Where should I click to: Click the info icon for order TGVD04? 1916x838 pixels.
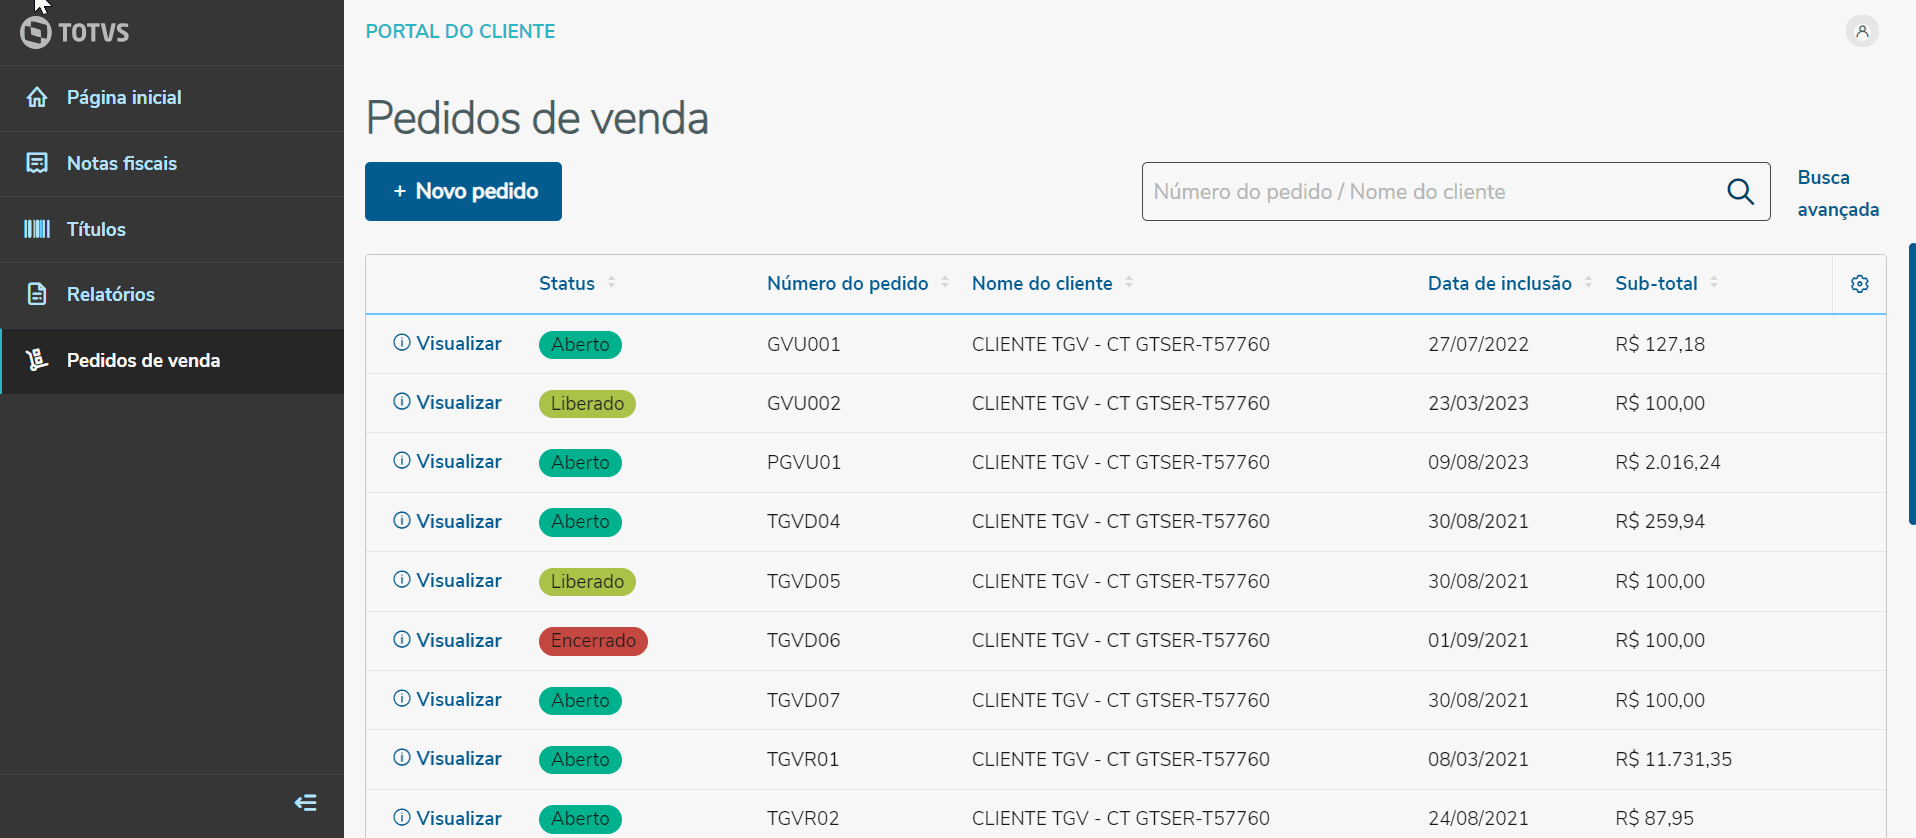click(x=402, y=521)
